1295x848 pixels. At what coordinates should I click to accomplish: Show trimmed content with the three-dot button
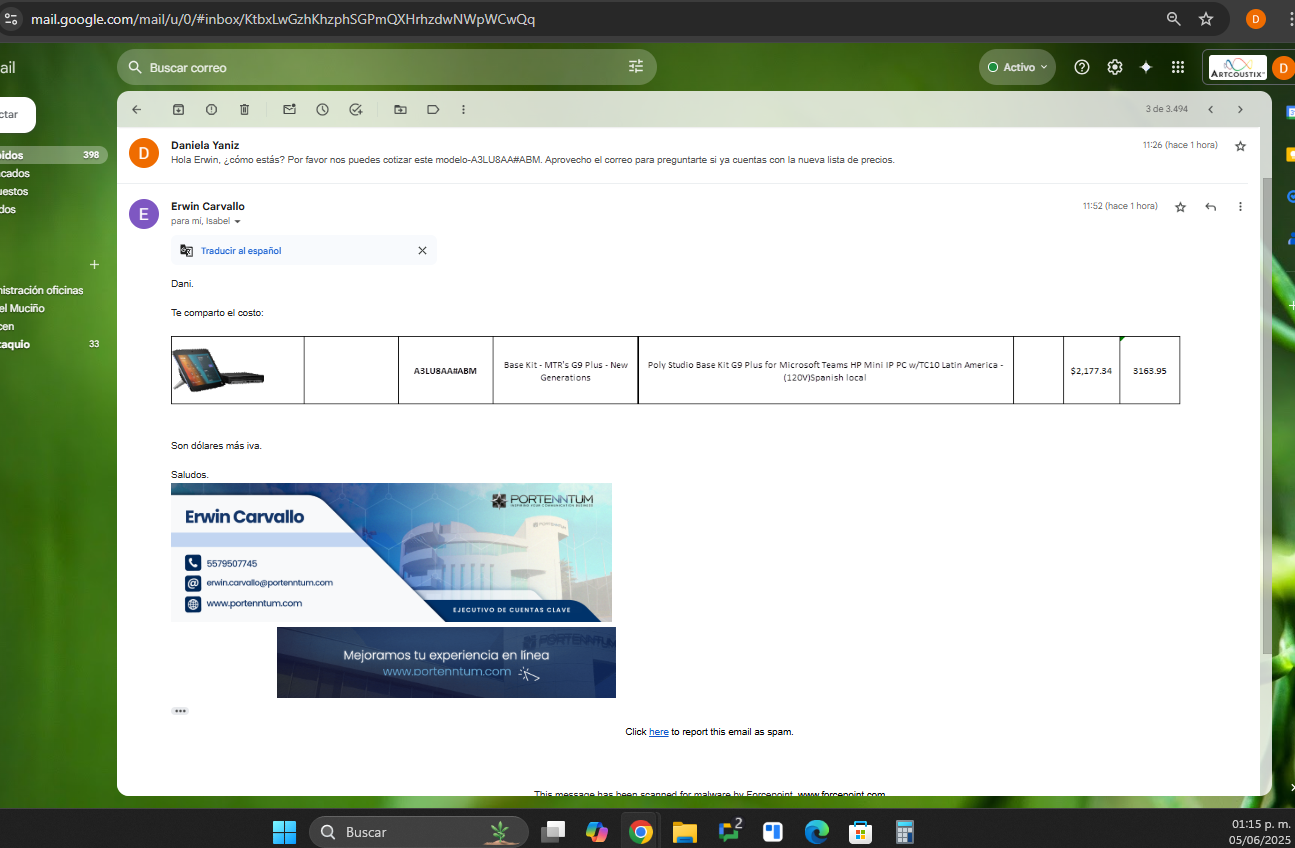pos(180,711)
